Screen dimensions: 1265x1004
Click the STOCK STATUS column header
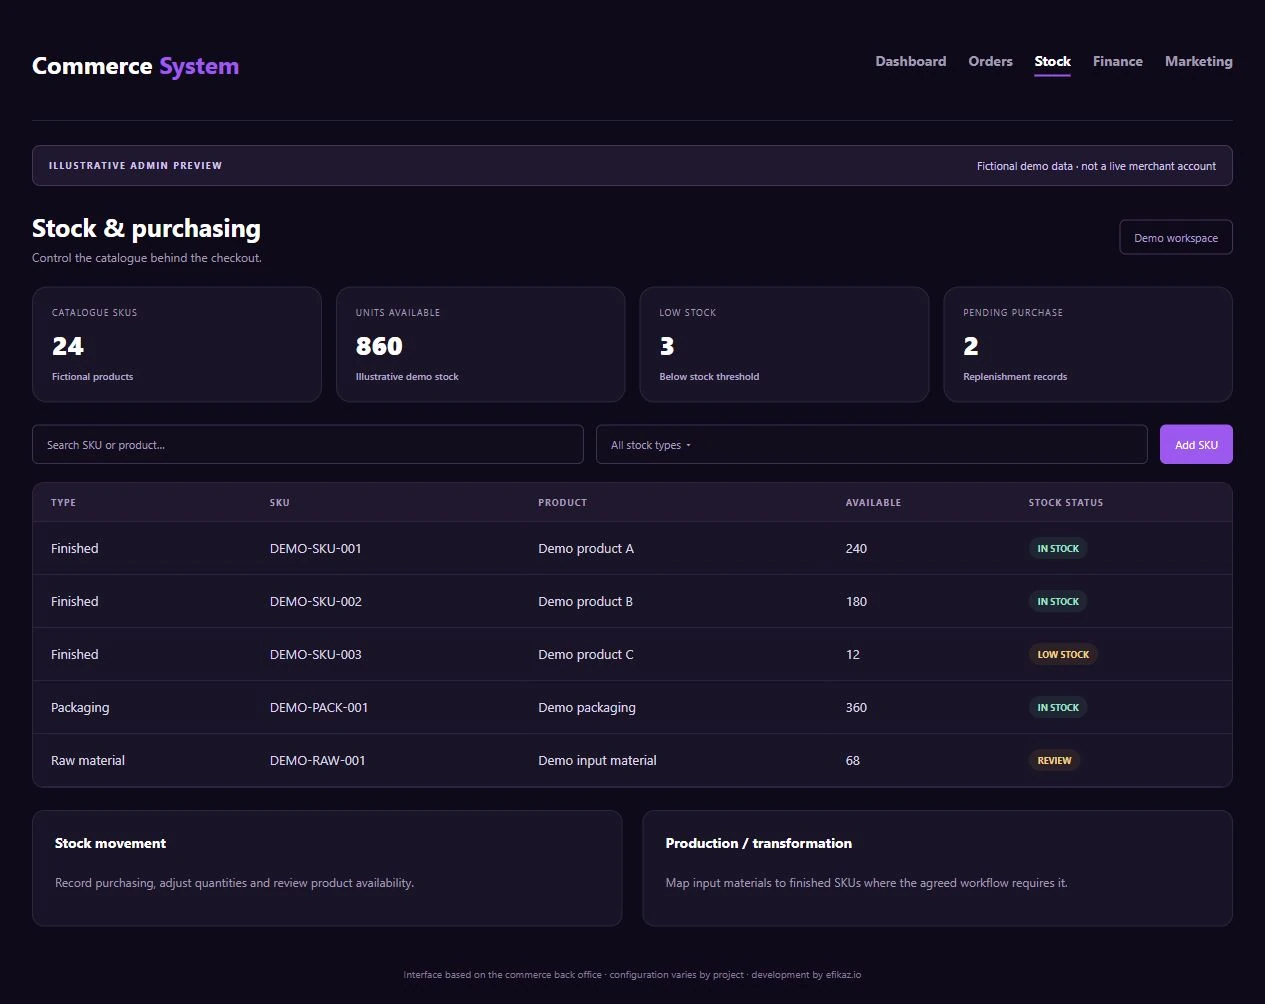pos(1066,502)
